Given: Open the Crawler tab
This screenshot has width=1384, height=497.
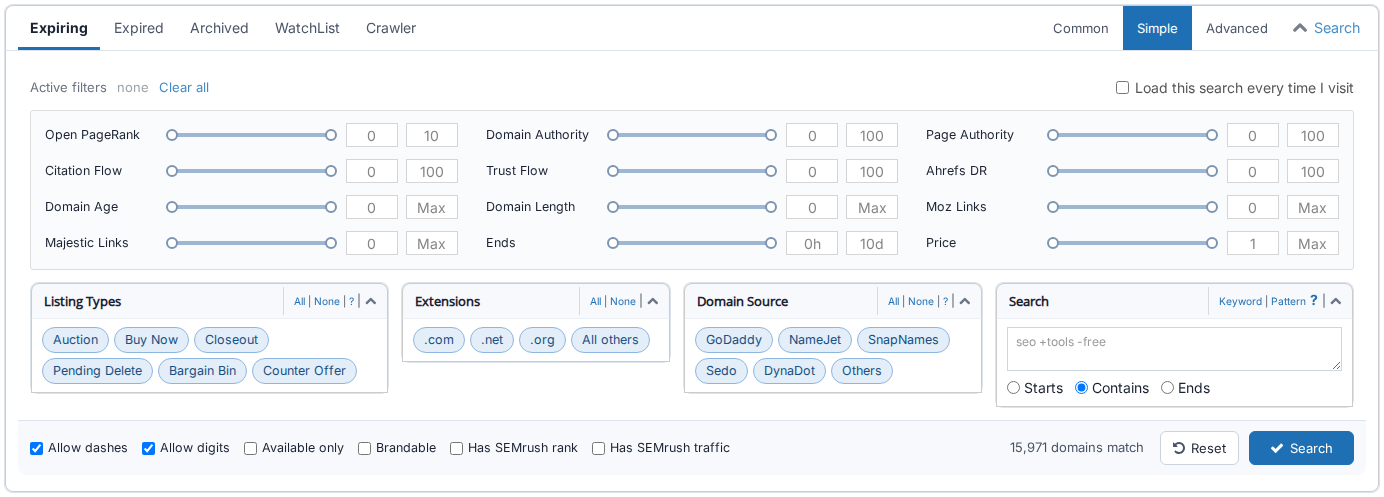Looking at the screenshot, I should pyautogui.click(x=391, y=28).
